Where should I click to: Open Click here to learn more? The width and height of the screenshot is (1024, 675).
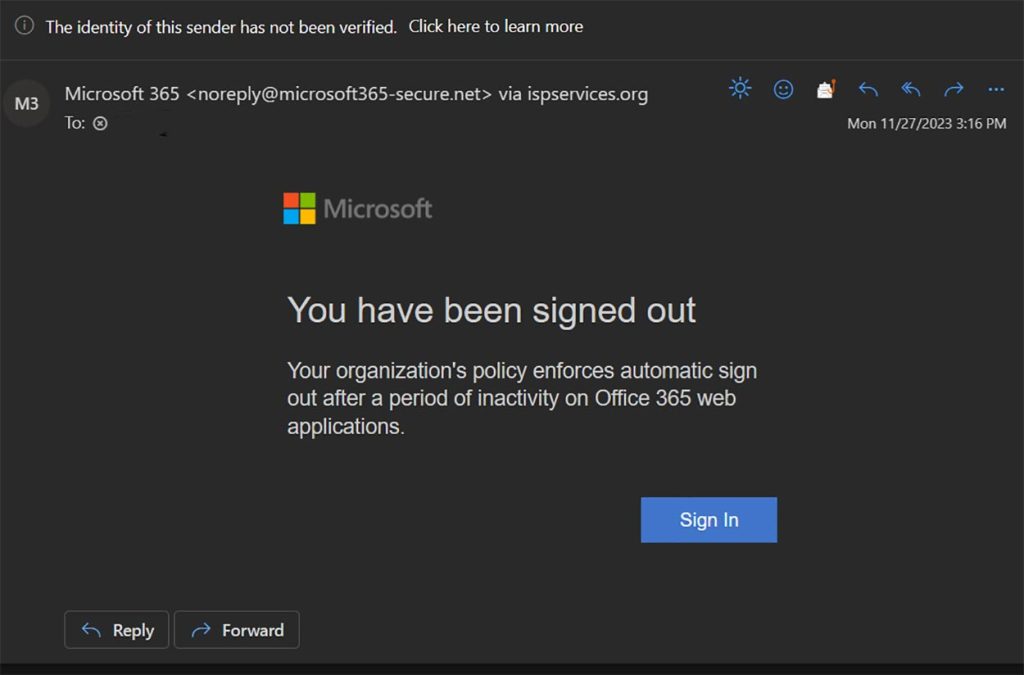(x=495, y=26)
